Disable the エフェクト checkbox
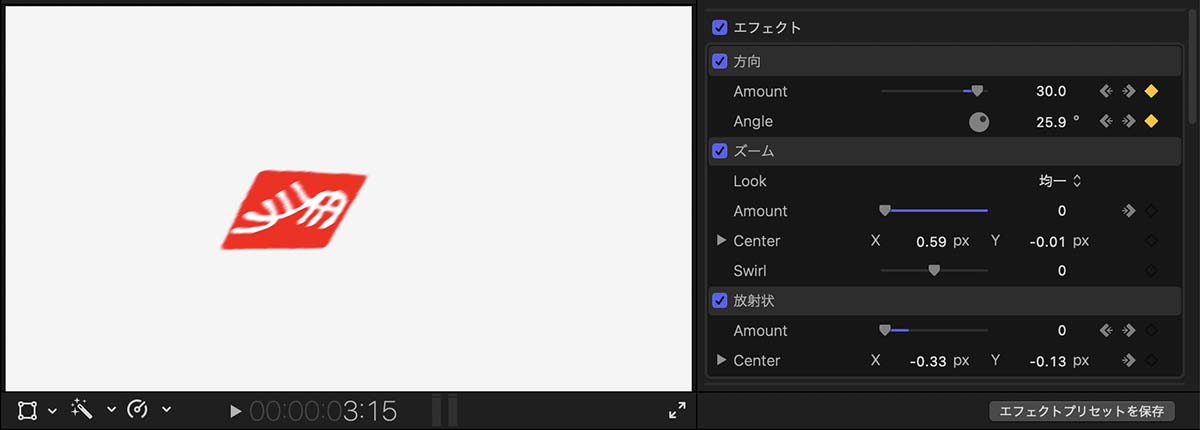Image resolution: width=1200 pixels, height=430 pixels. pos(719,27)
